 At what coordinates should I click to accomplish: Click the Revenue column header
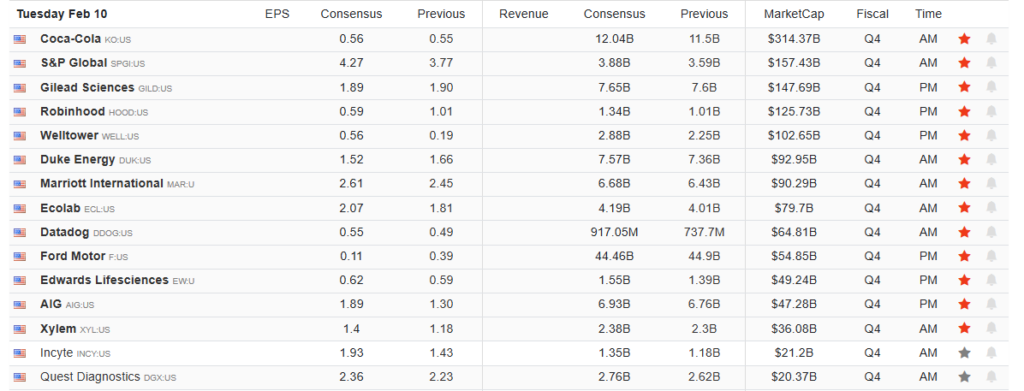[x=524, y=14]
